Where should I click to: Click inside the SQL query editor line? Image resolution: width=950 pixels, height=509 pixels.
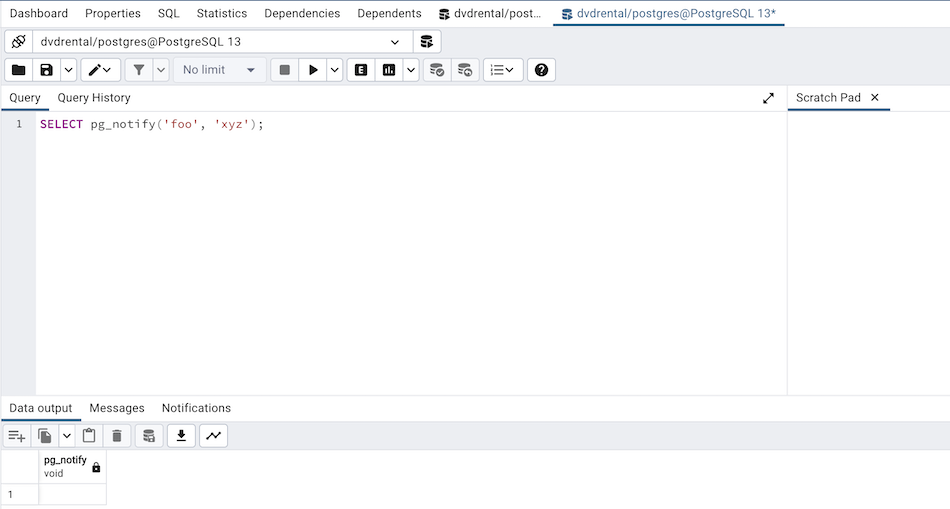(x=400, y=125)
